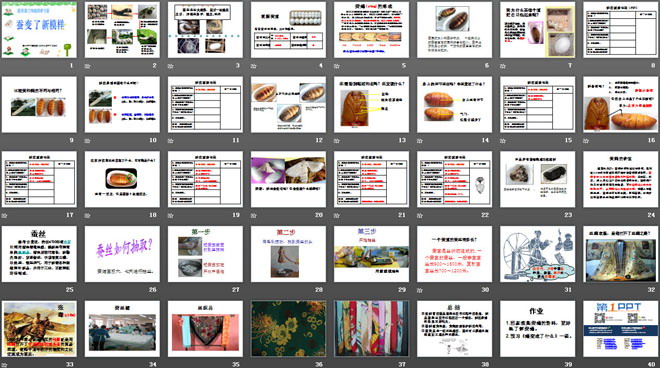Click the animation star icon under slide 19
Screen dimensions: 660x368
click(x=170, y=216)
